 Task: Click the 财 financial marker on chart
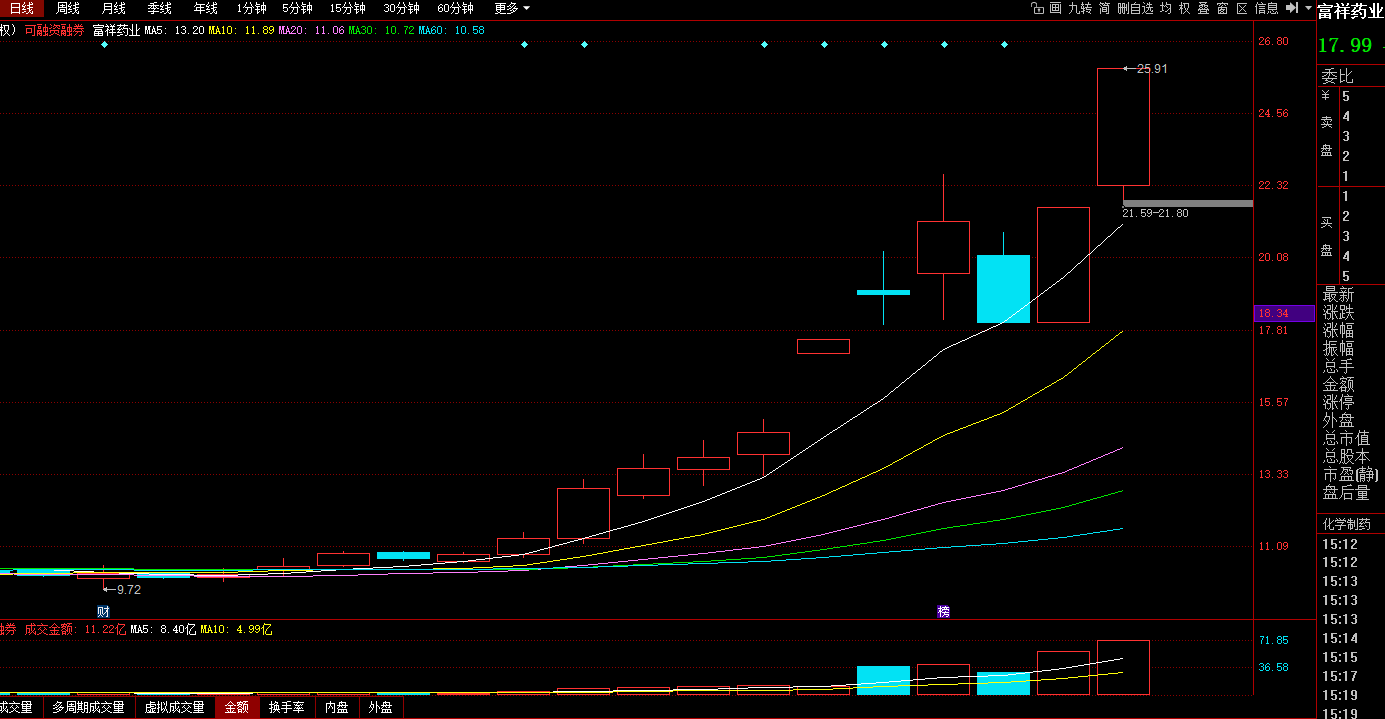point(103,611)
